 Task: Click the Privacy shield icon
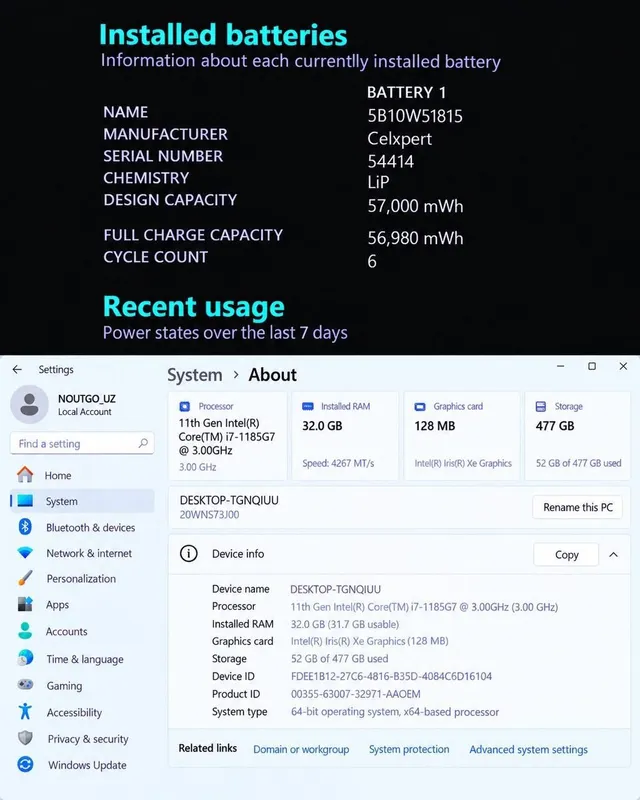pyautogui.click(x=25, y=738)
